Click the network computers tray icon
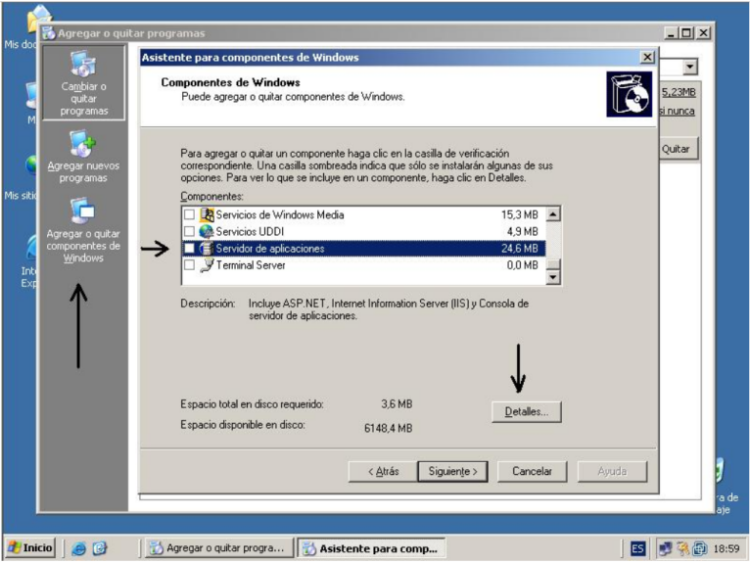 point(665,548)
